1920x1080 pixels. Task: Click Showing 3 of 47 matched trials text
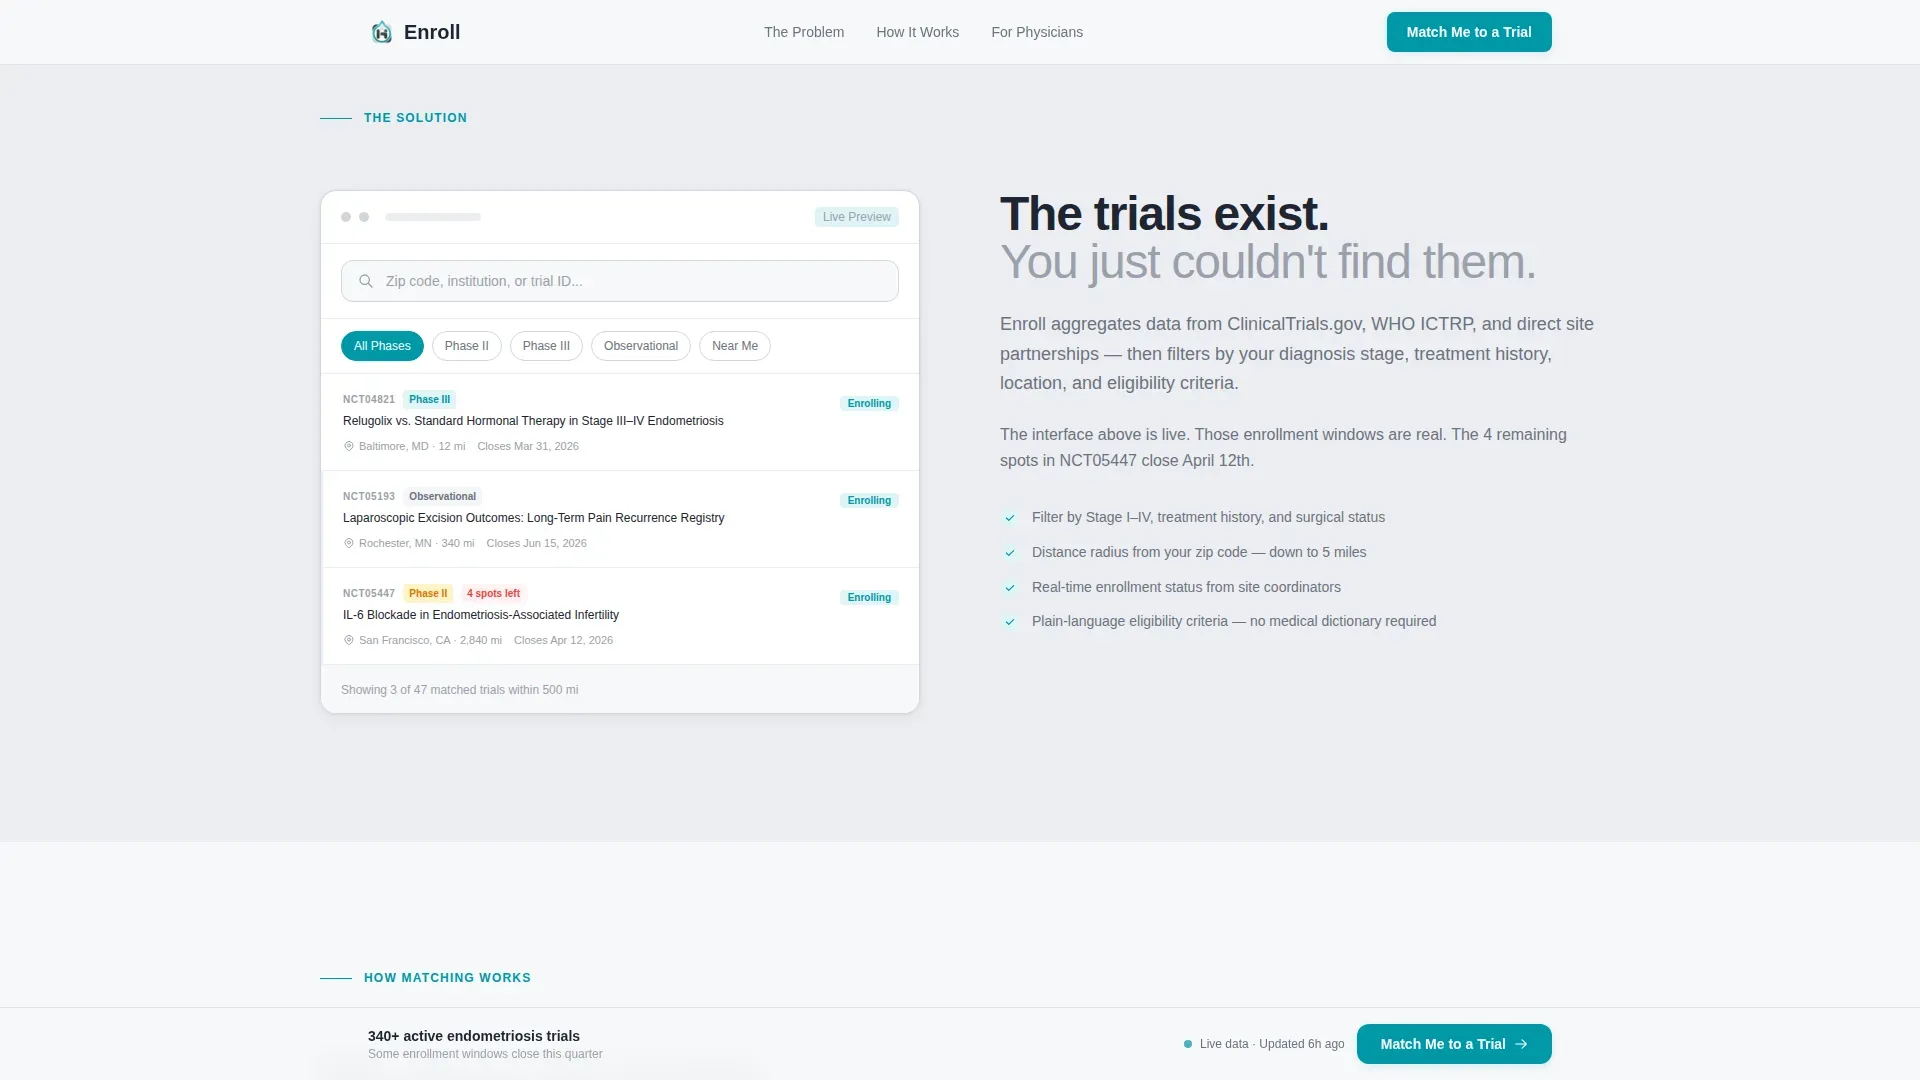[460, 690]
